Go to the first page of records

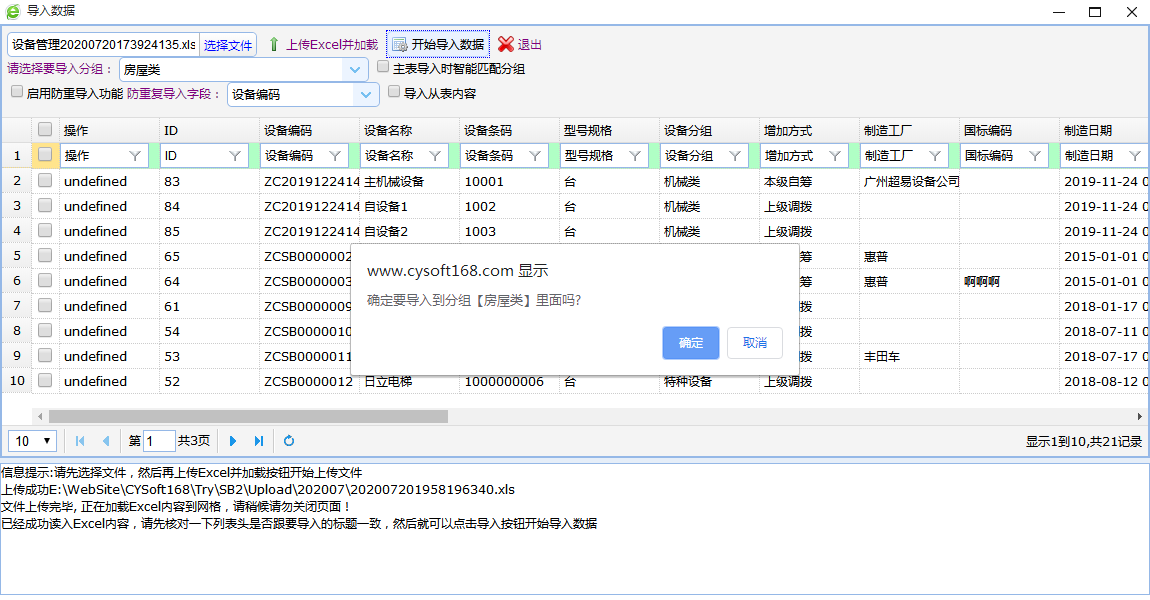(80, 441)
